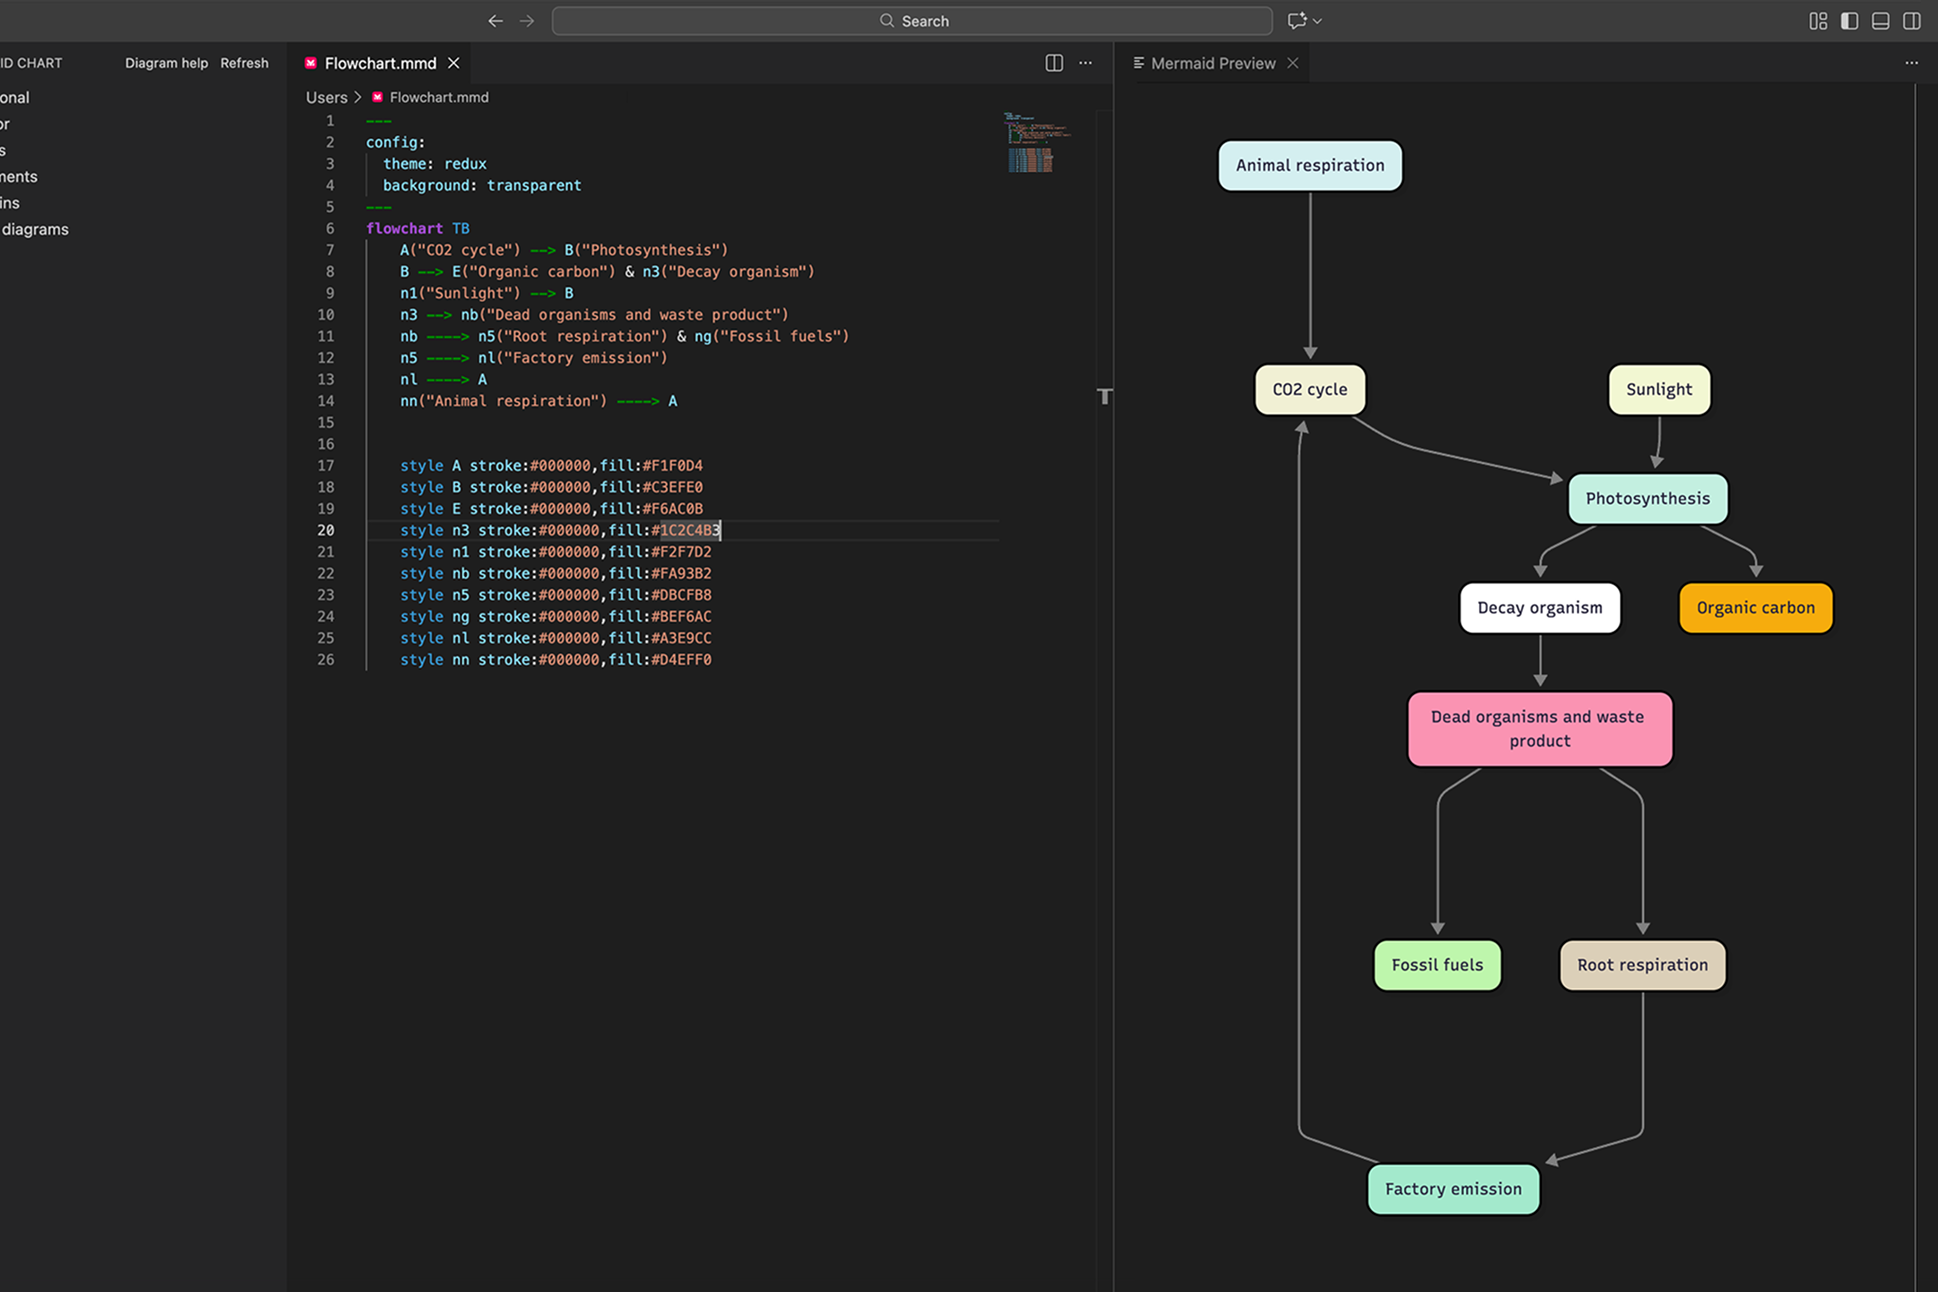Toggle the primary sidebar visibility
This screenshot has height=1292, width=1938.
[1849, 20]
